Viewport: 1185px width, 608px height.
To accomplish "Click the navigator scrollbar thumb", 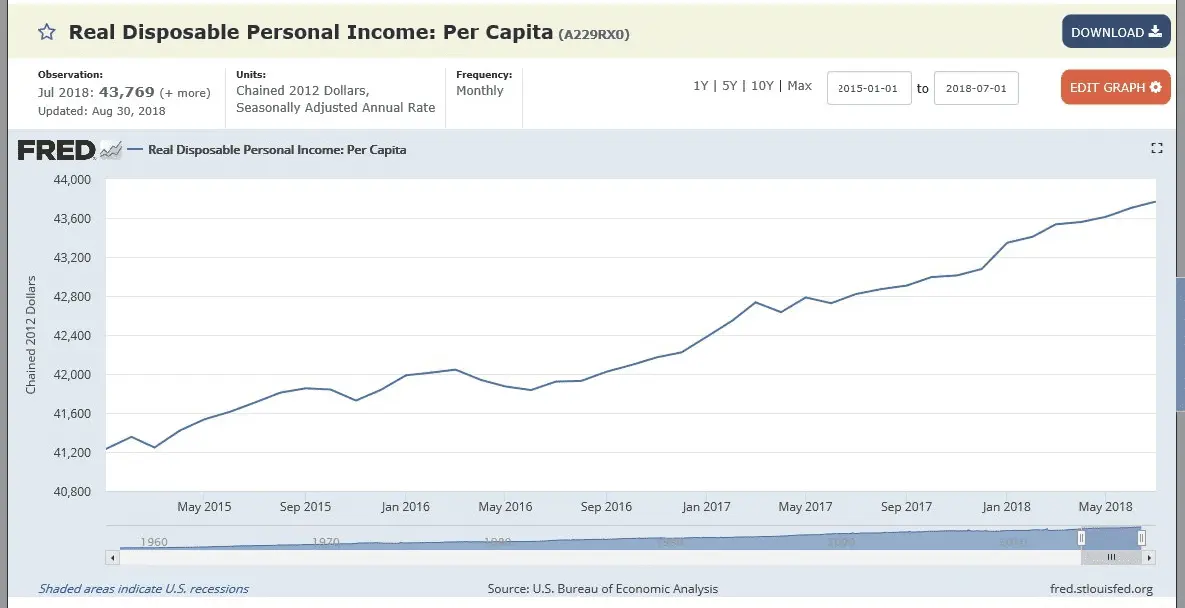I will [x=1111, y=557].
